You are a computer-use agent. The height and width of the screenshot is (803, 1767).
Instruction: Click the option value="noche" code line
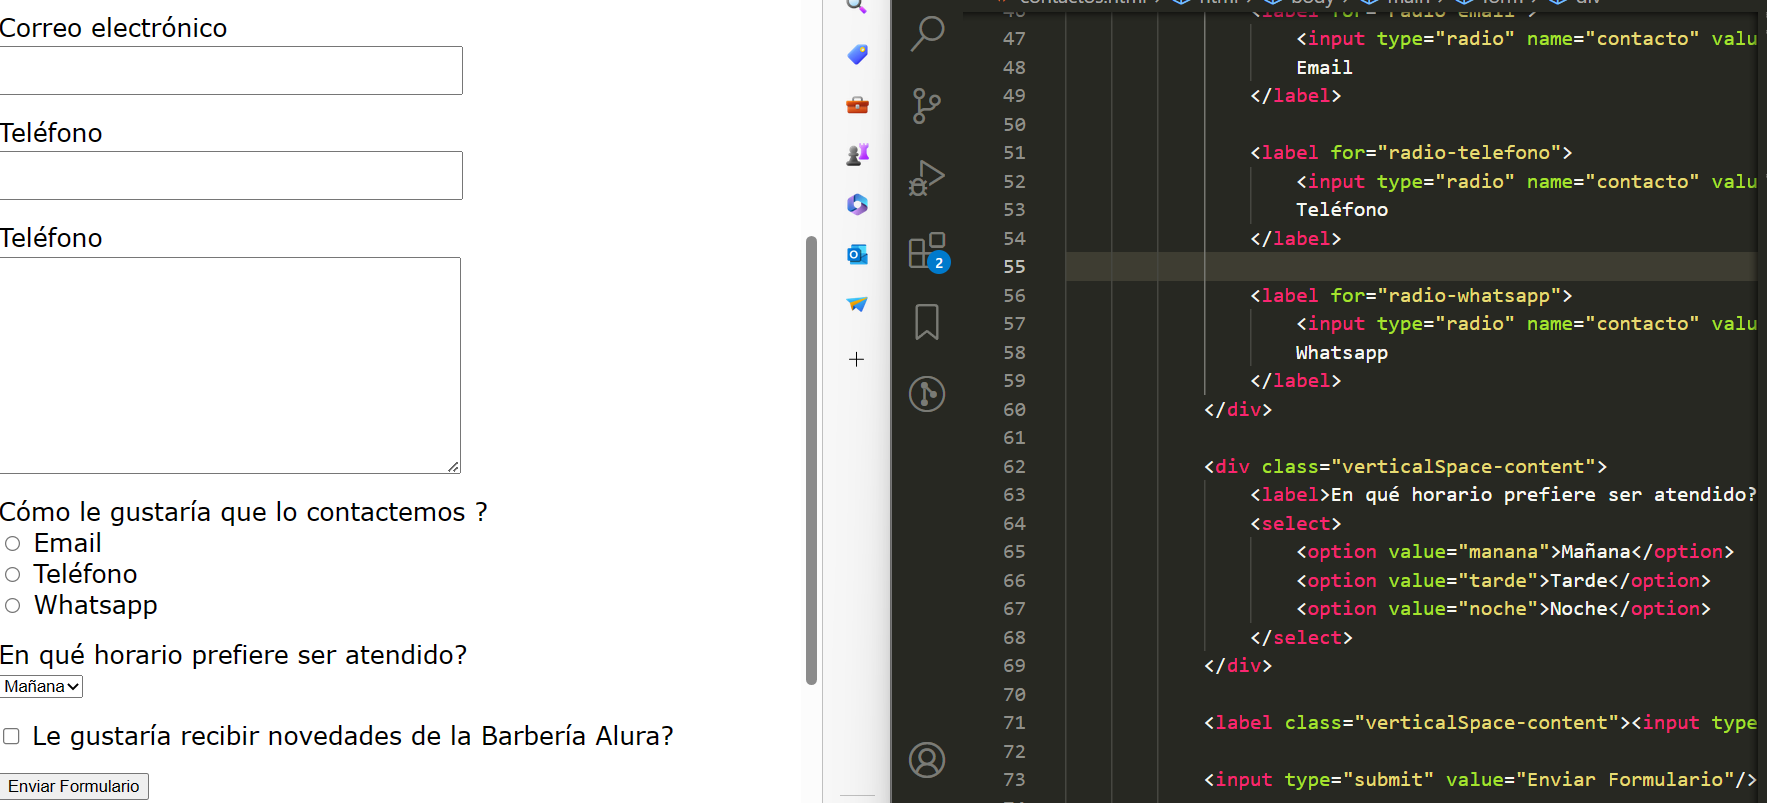point(1503,609)
